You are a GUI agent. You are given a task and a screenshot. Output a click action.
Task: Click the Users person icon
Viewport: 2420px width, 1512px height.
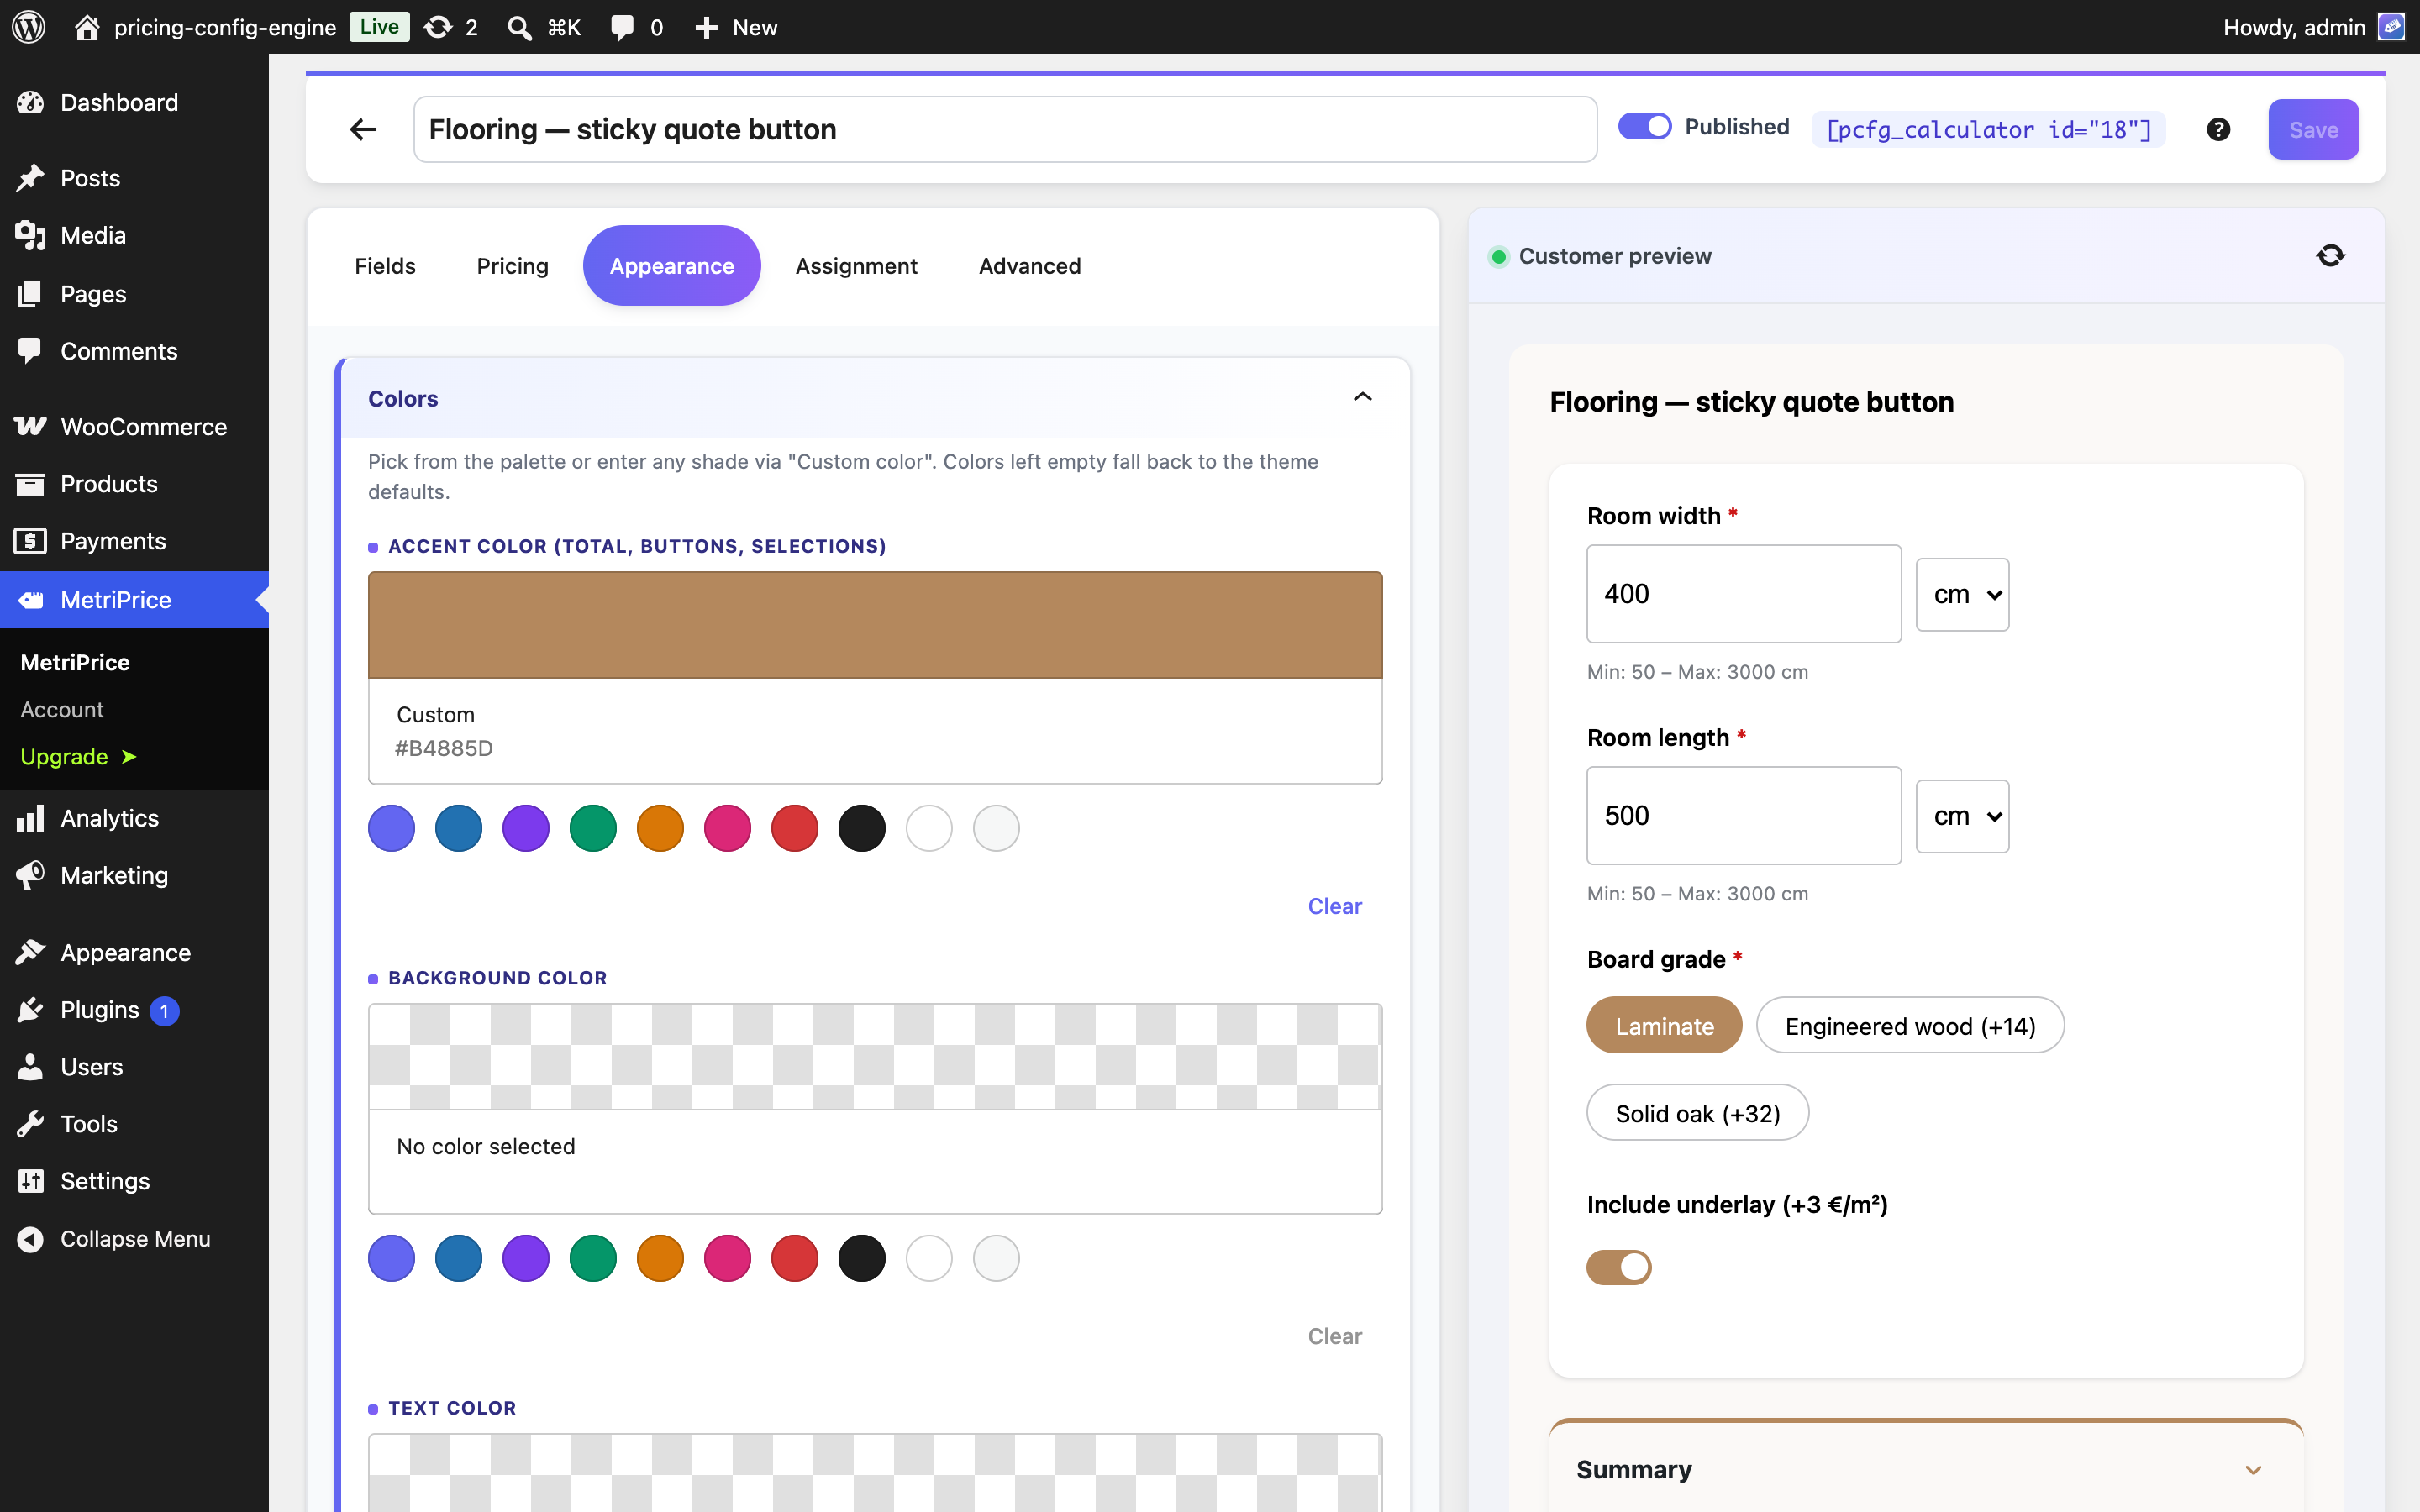[30, 1067]
